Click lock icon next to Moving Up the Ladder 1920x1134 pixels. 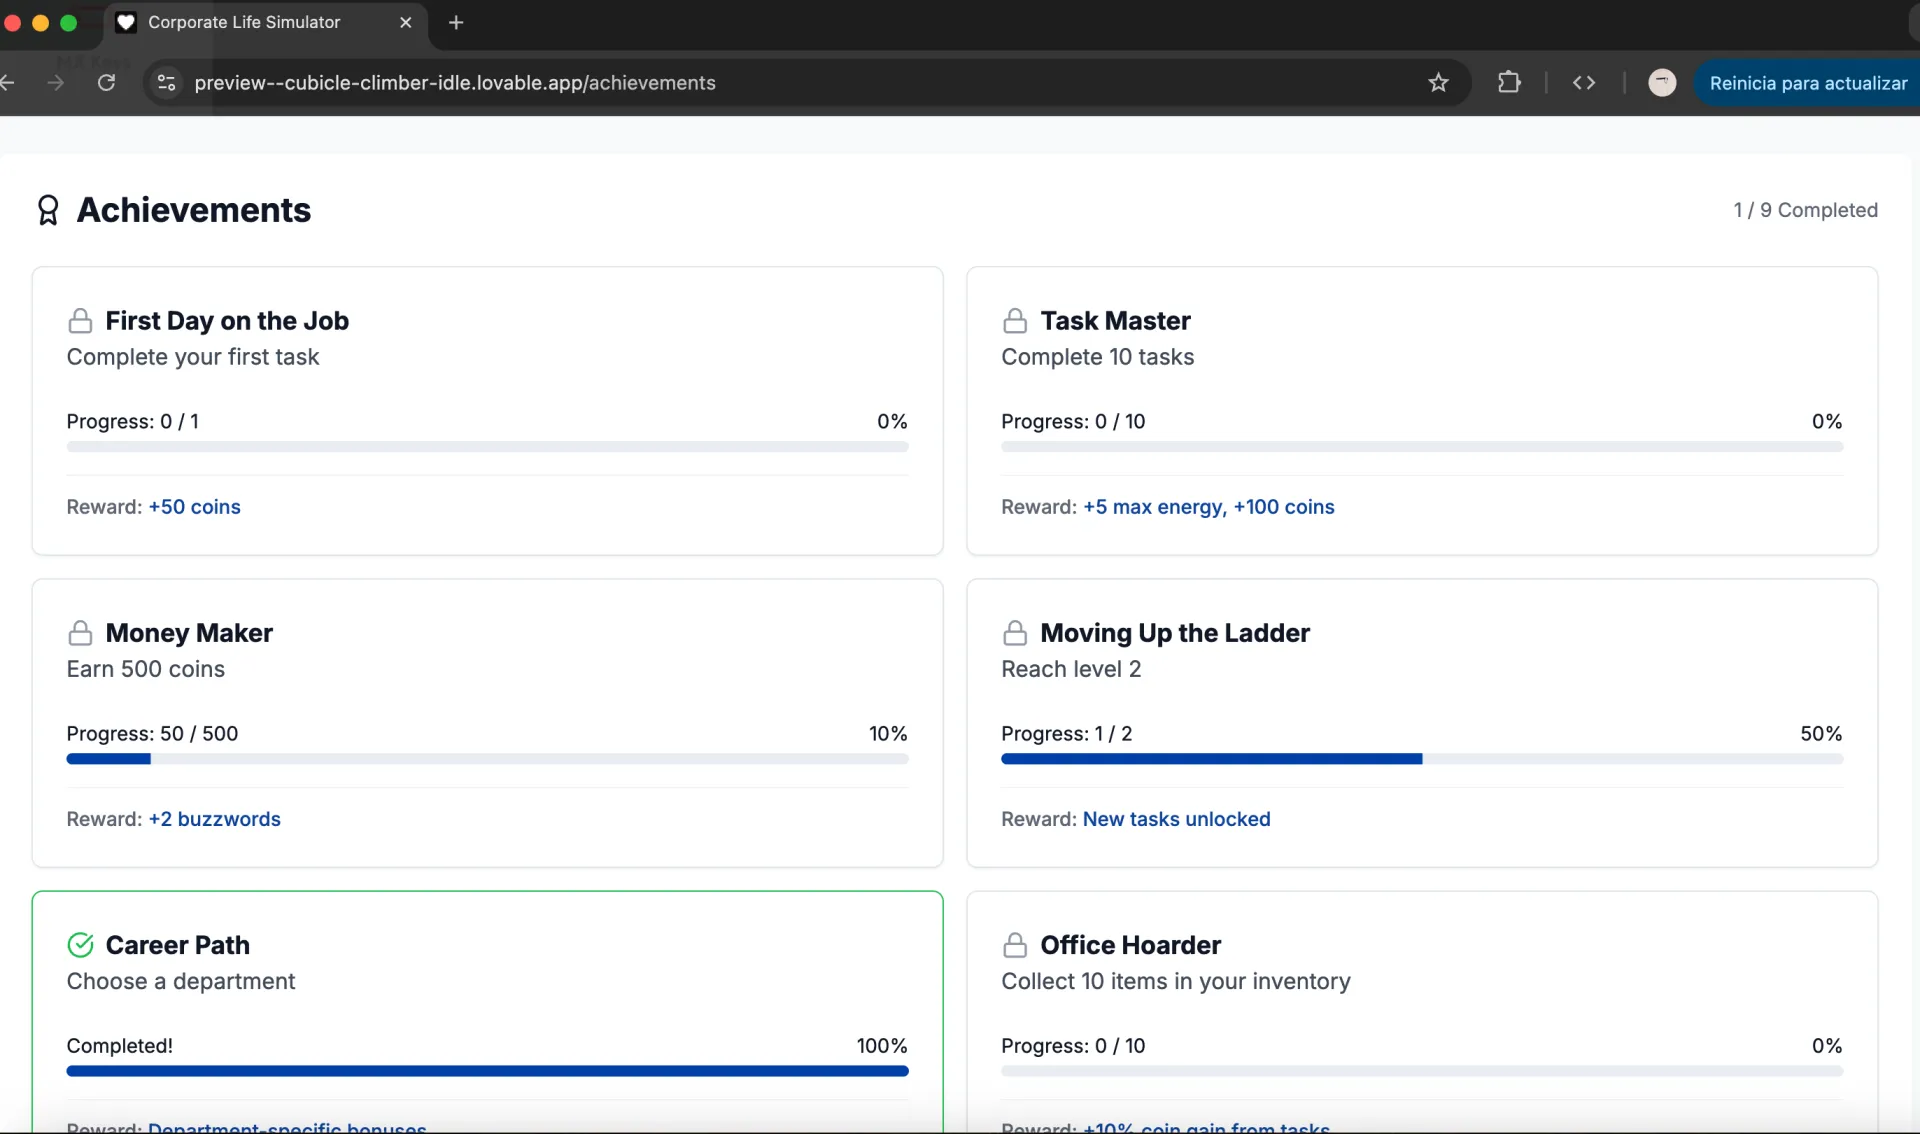click(1015, 633)
